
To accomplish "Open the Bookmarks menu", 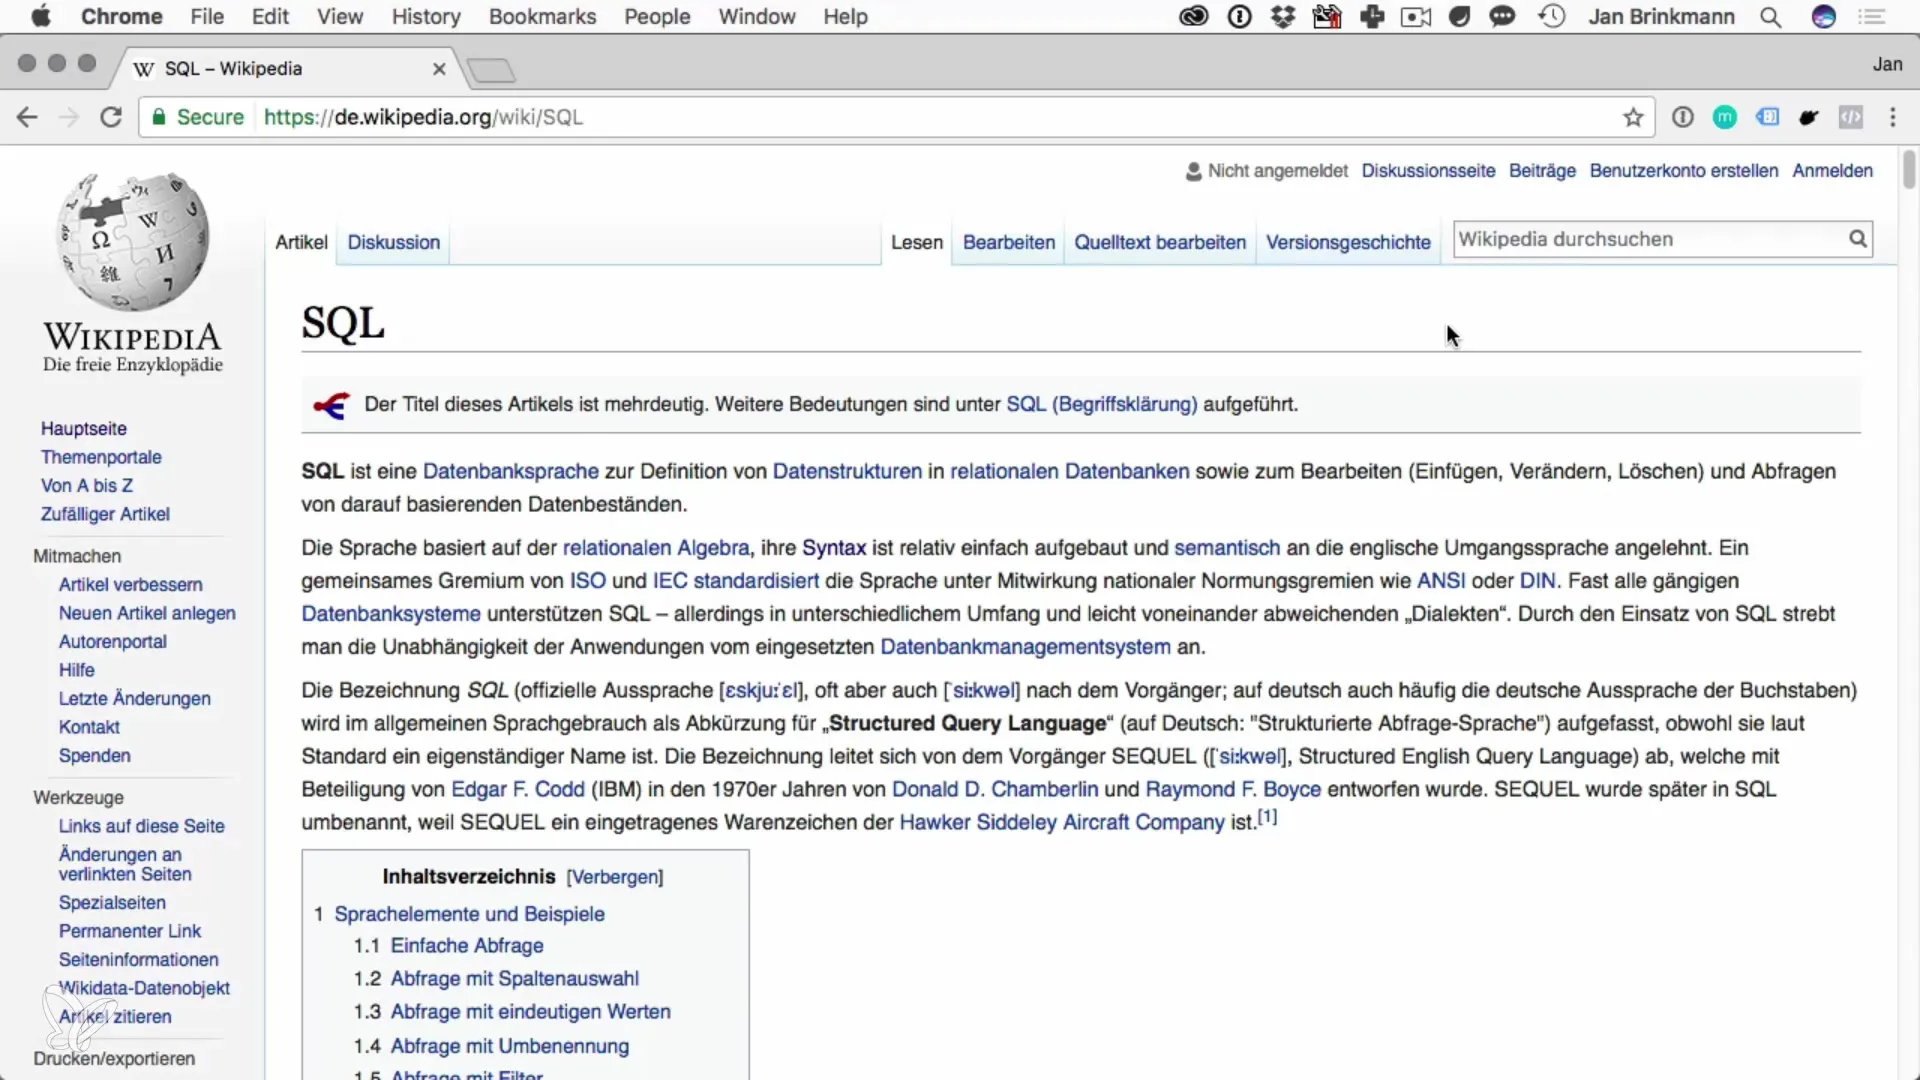I will pos(542,16).
